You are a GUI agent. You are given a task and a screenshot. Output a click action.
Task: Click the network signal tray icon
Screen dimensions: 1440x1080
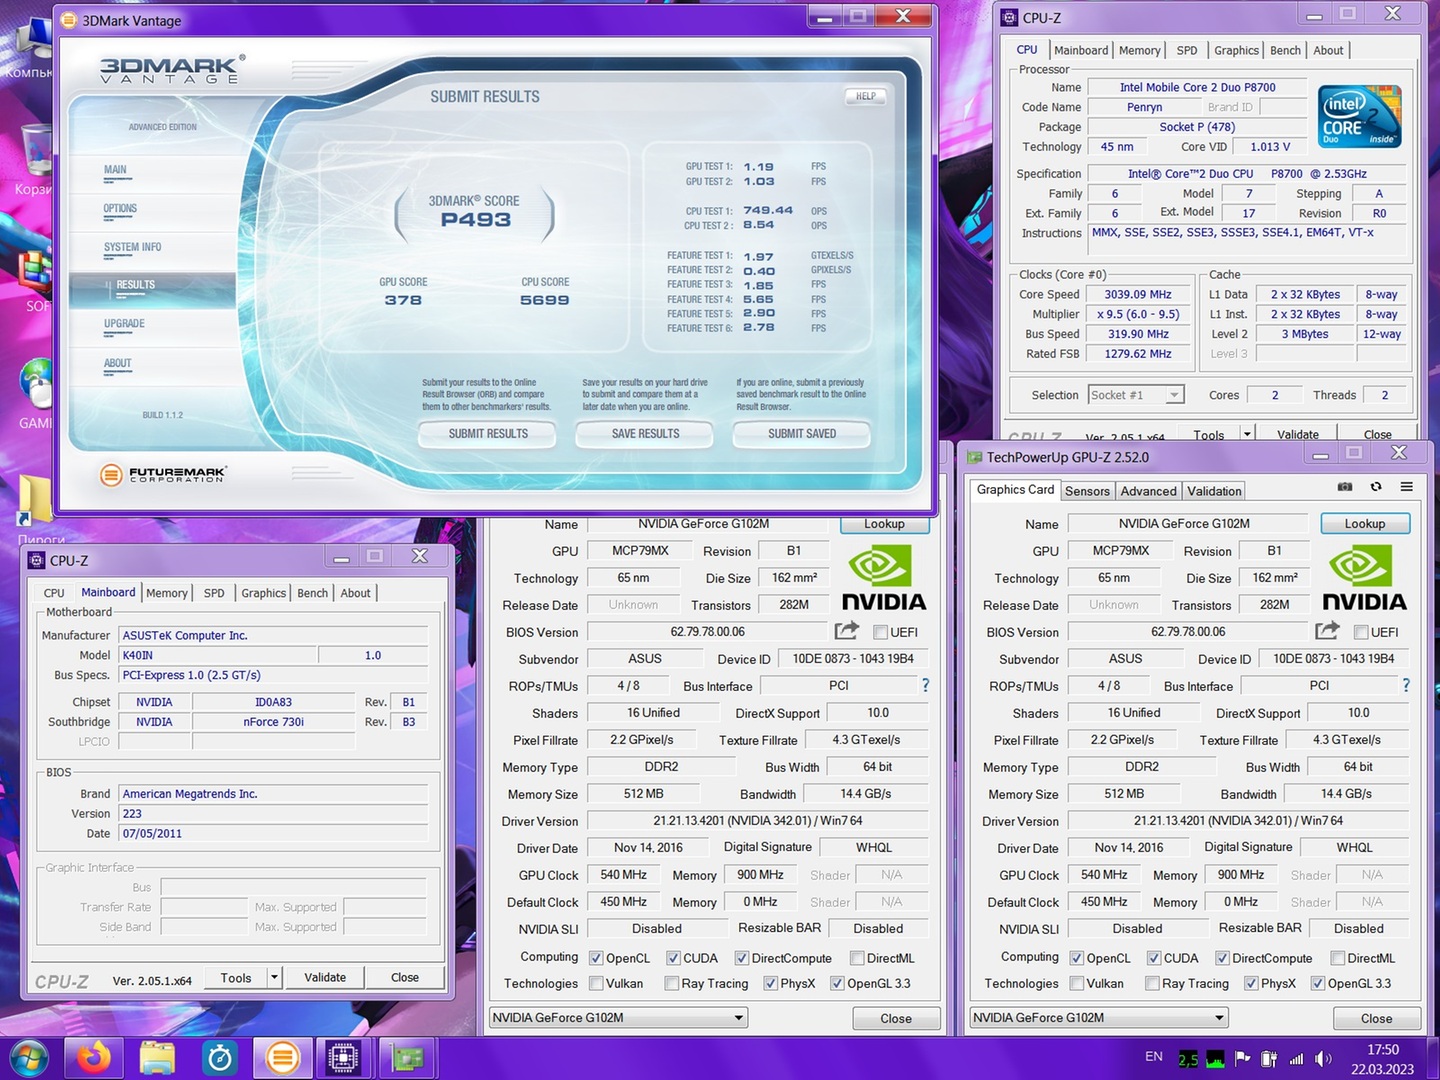(1297, 1058)
